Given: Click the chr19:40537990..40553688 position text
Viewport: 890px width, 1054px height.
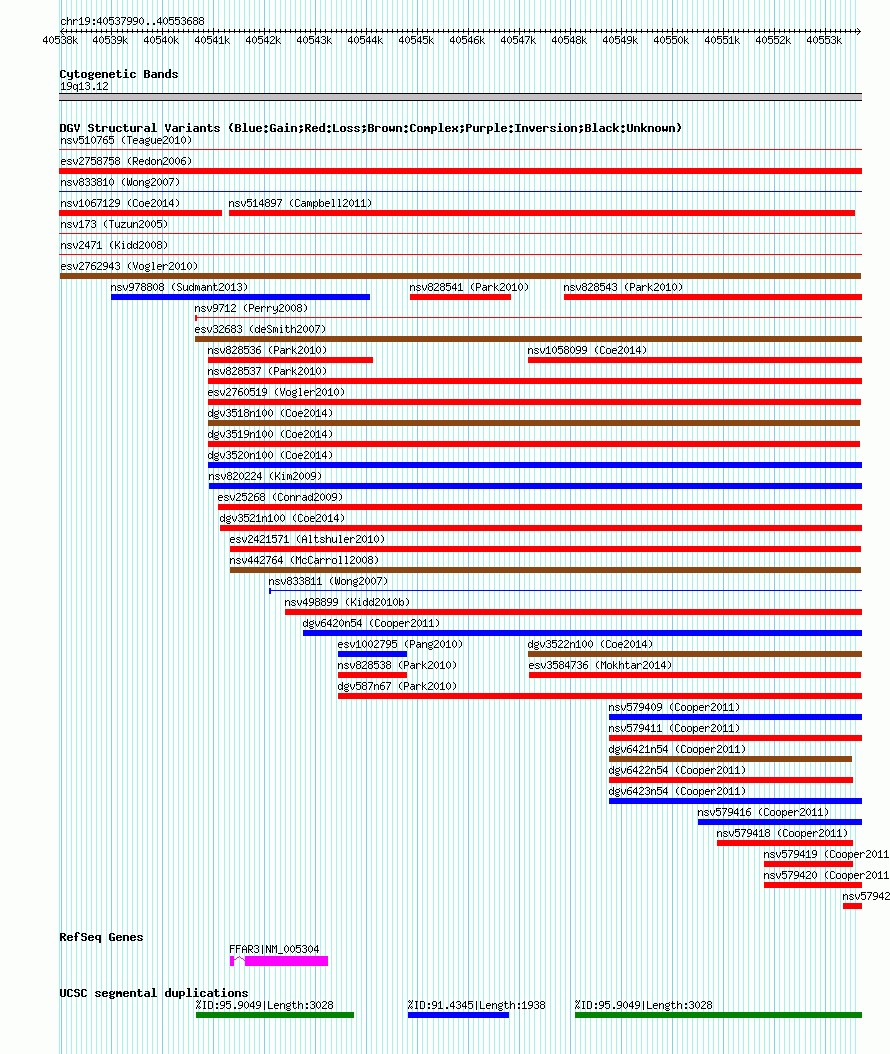Looking at the screenshot, I should point(132,22).
